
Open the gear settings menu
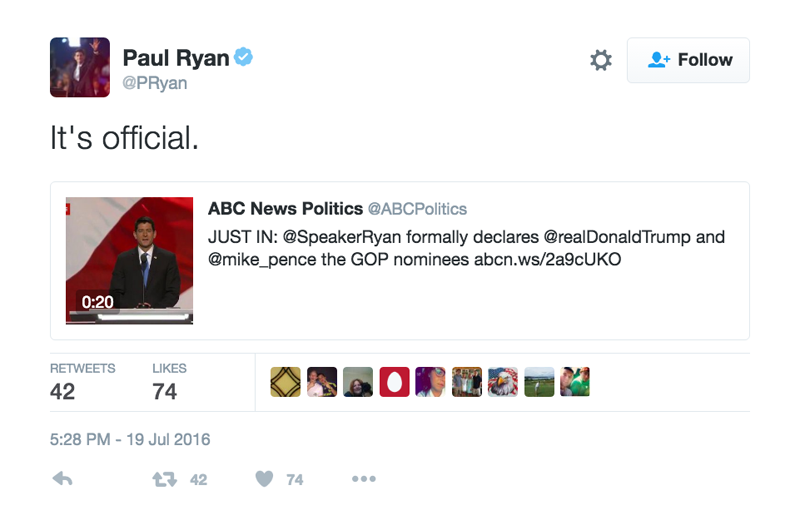(600, 60)
